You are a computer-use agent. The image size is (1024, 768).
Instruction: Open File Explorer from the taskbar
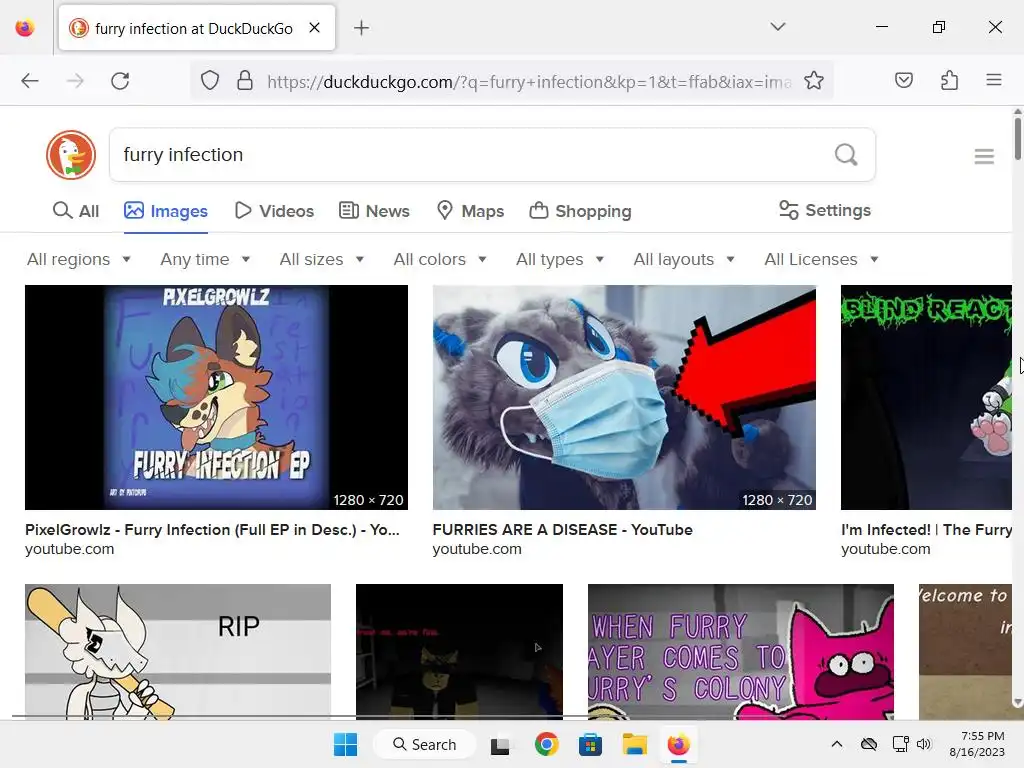634,744
